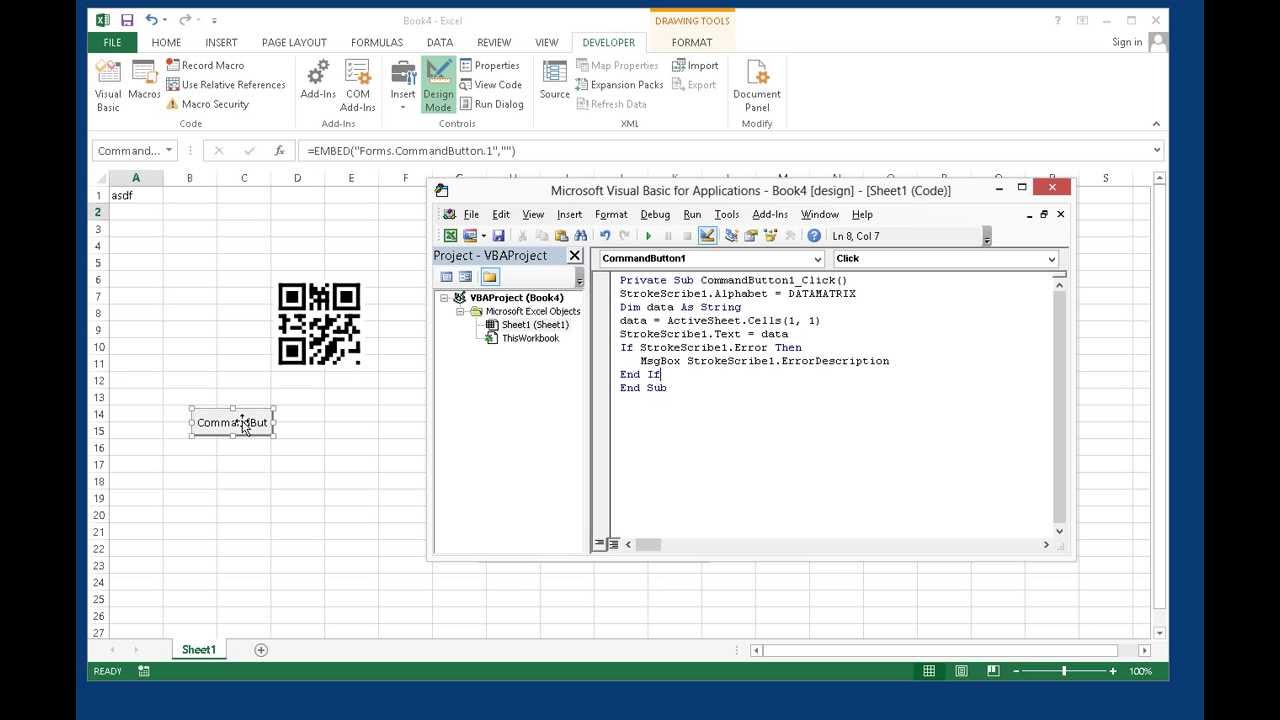This screenshot has width=1280, height=720.
Task: Click the zoom slider in Excel status bar
Action: (x=1064, y=671)
